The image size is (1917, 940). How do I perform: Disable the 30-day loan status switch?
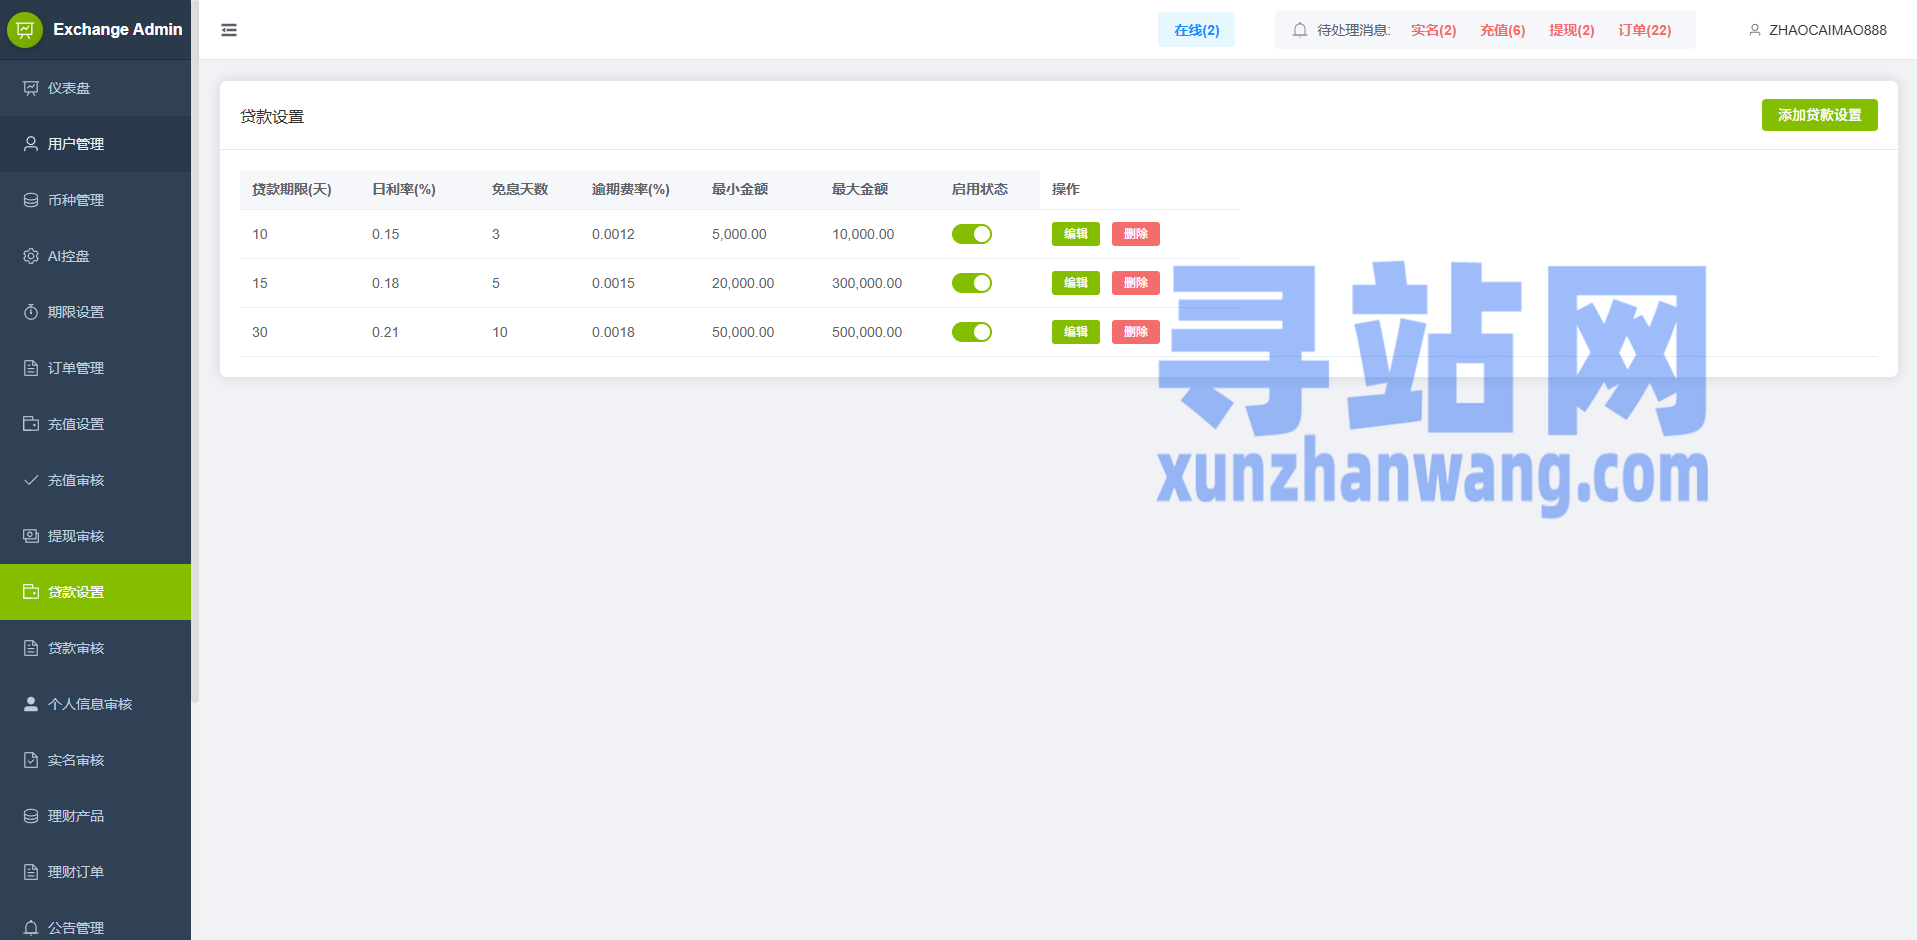click(x=972, y=332)
